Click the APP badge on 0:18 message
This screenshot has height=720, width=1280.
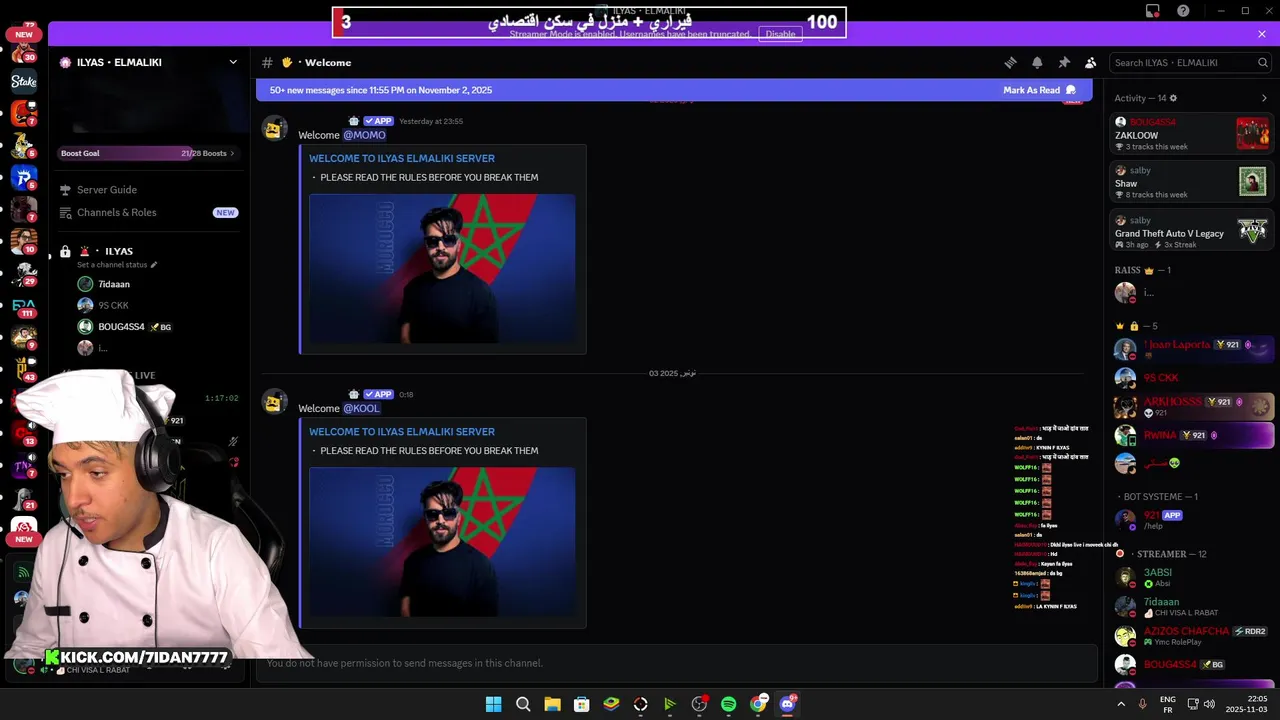[378, 394]
